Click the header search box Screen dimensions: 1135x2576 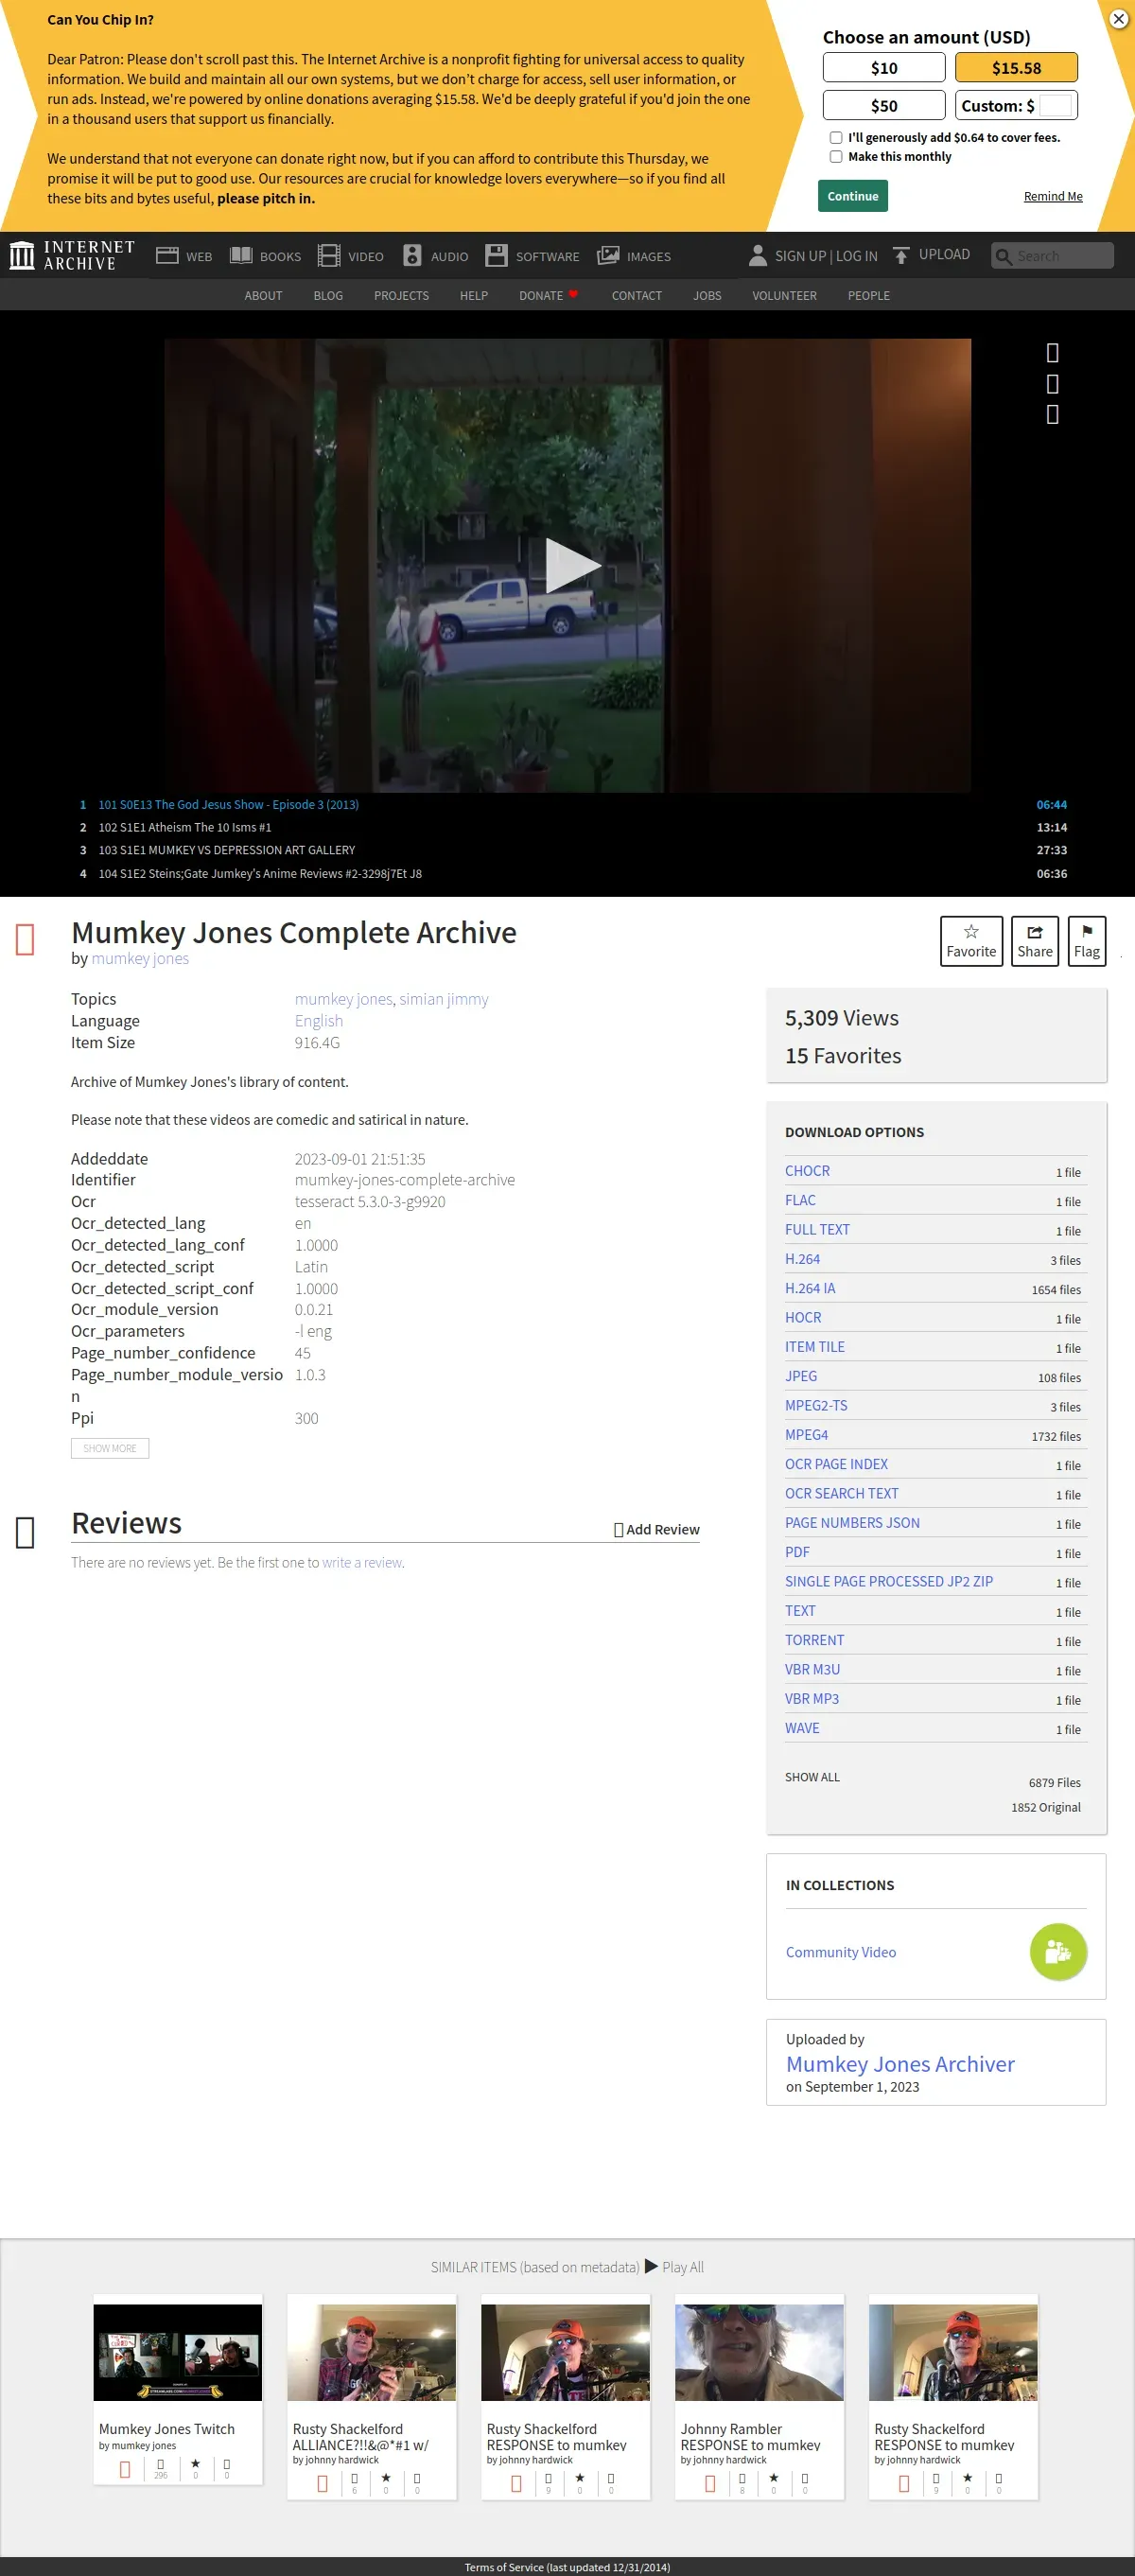click(x=1052, y=256)
